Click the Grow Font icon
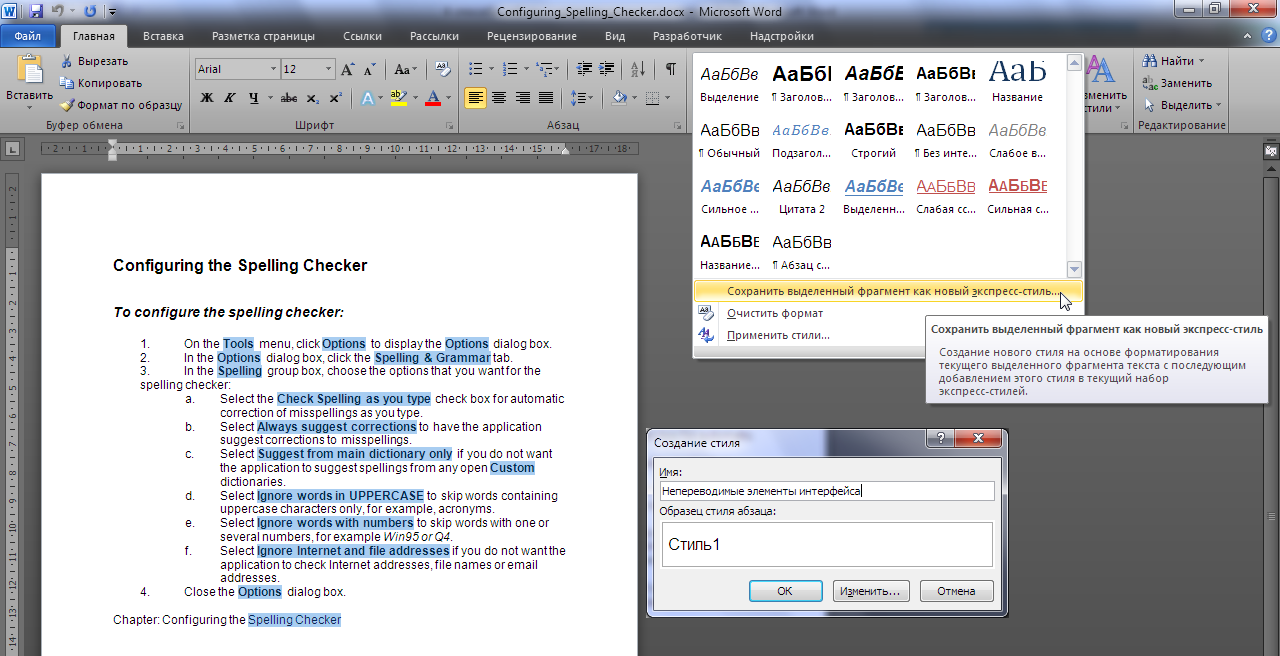Image resolution: width=1280 pixels, height=656 pixels. tap(347, 69)
